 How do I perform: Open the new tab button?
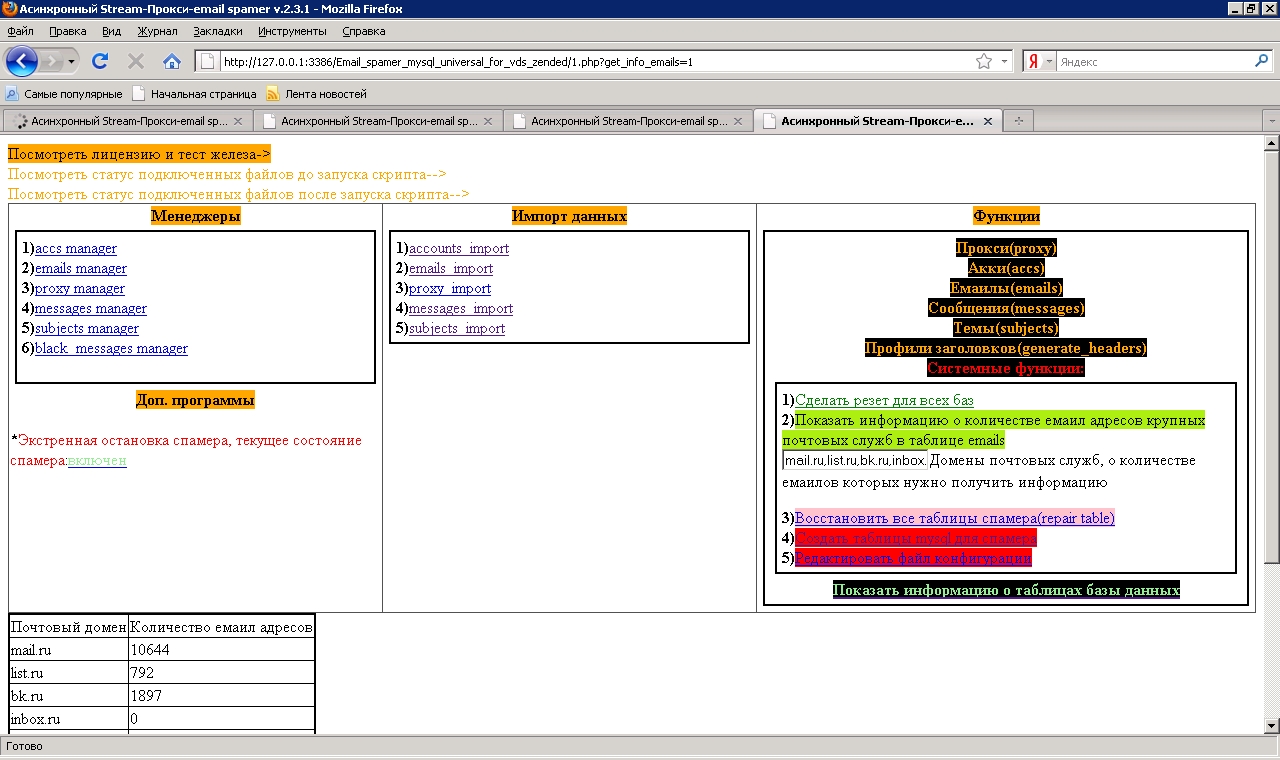[x=1018, y=120]
